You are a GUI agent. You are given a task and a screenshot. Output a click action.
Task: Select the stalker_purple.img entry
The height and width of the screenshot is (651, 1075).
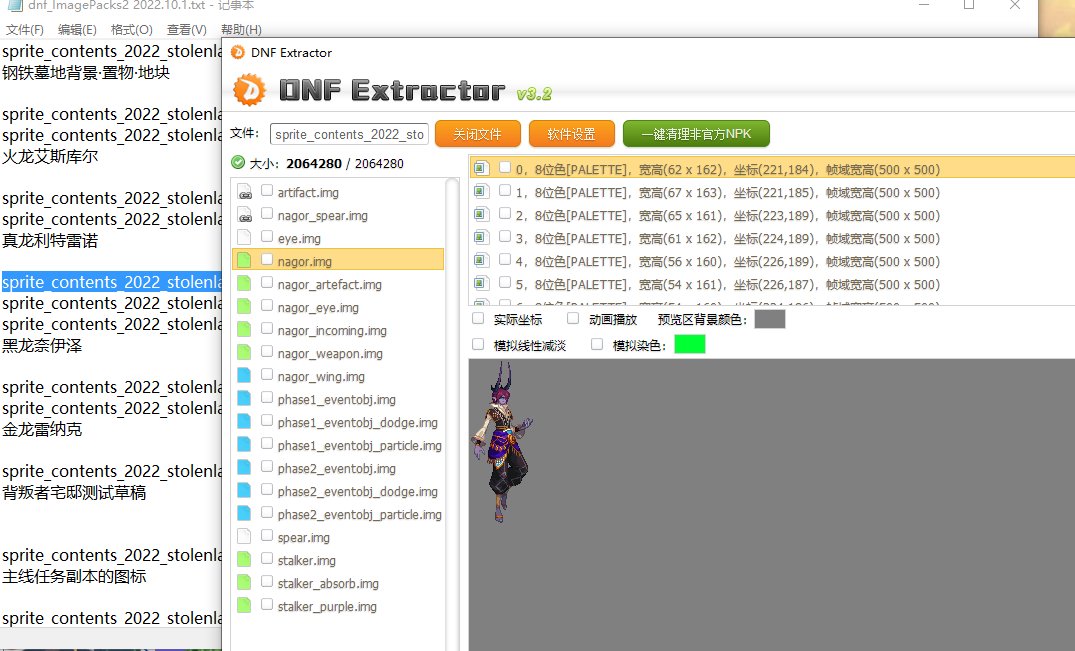tap(327, 606)
